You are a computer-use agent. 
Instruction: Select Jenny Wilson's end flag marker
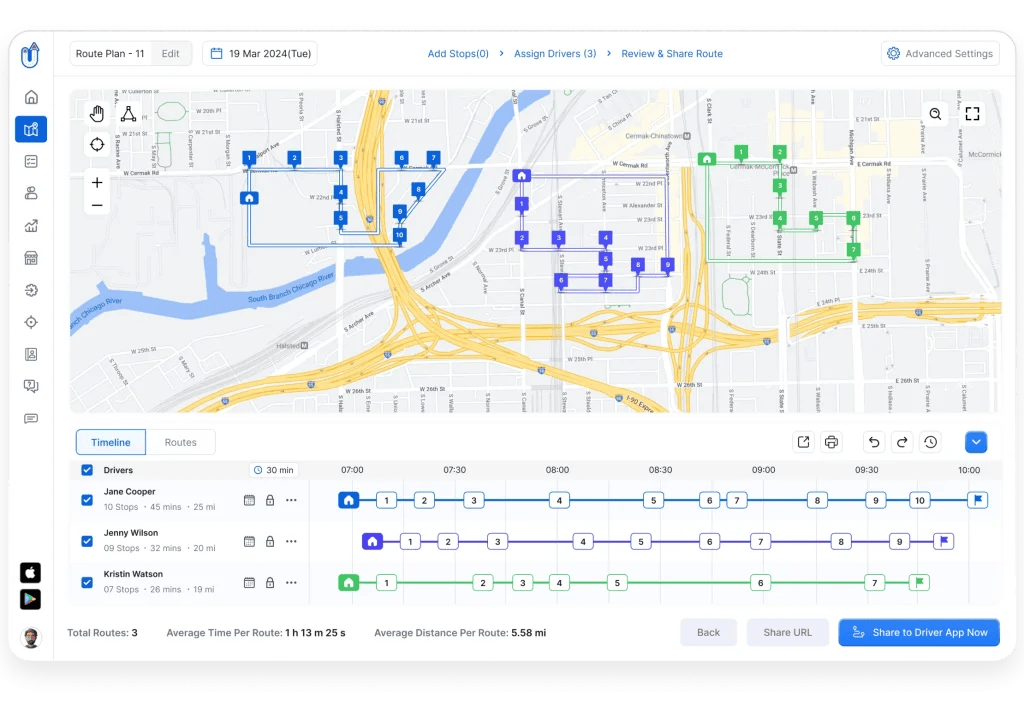click(944, 541)
